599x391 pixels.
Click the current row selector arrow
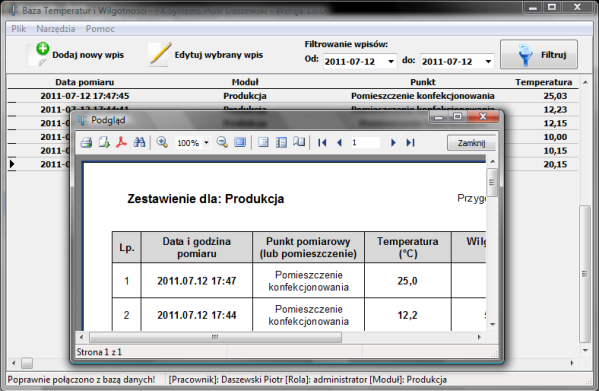[12, 164]
